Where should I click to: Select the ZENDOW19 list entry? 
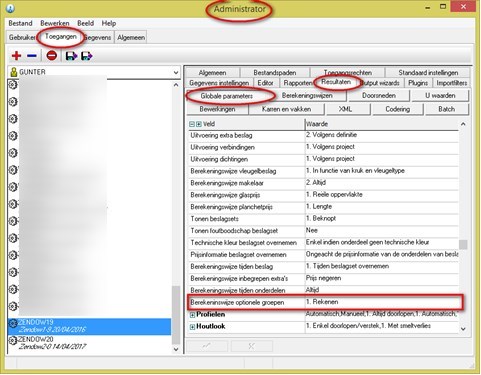pos(89,326)
